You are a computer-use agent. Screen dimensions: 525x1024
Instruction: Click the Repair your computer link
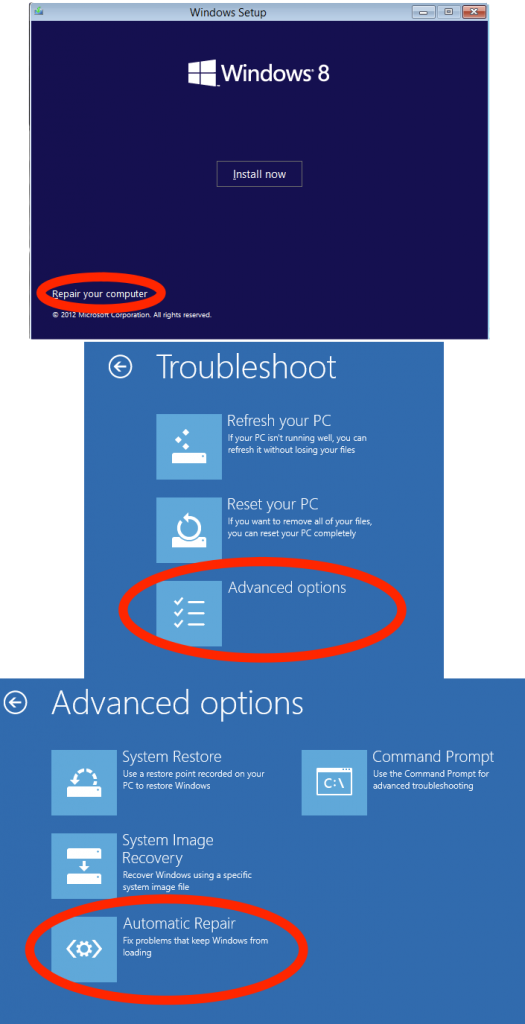[100, 294]
